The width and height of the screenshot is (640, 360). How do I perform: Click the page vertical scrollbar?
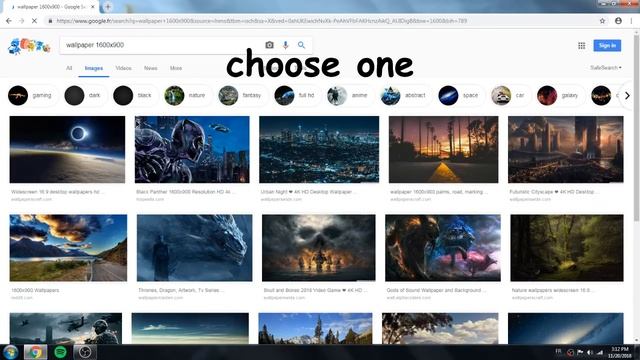[636, 129]
